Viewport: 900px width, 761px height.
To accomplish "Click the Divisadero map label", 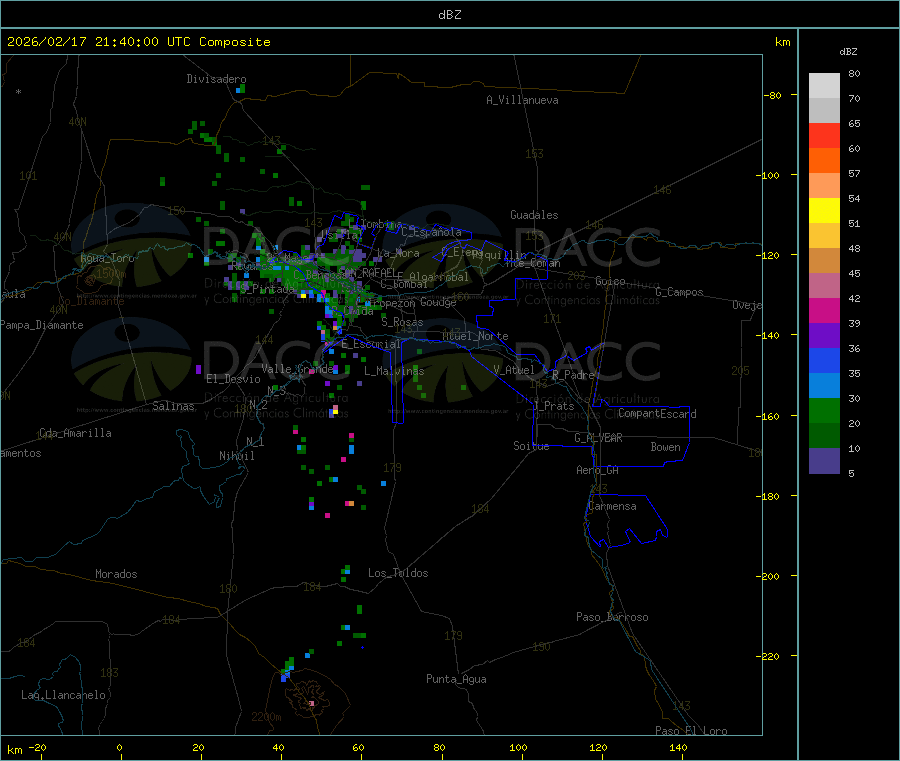I will [216, 79].
